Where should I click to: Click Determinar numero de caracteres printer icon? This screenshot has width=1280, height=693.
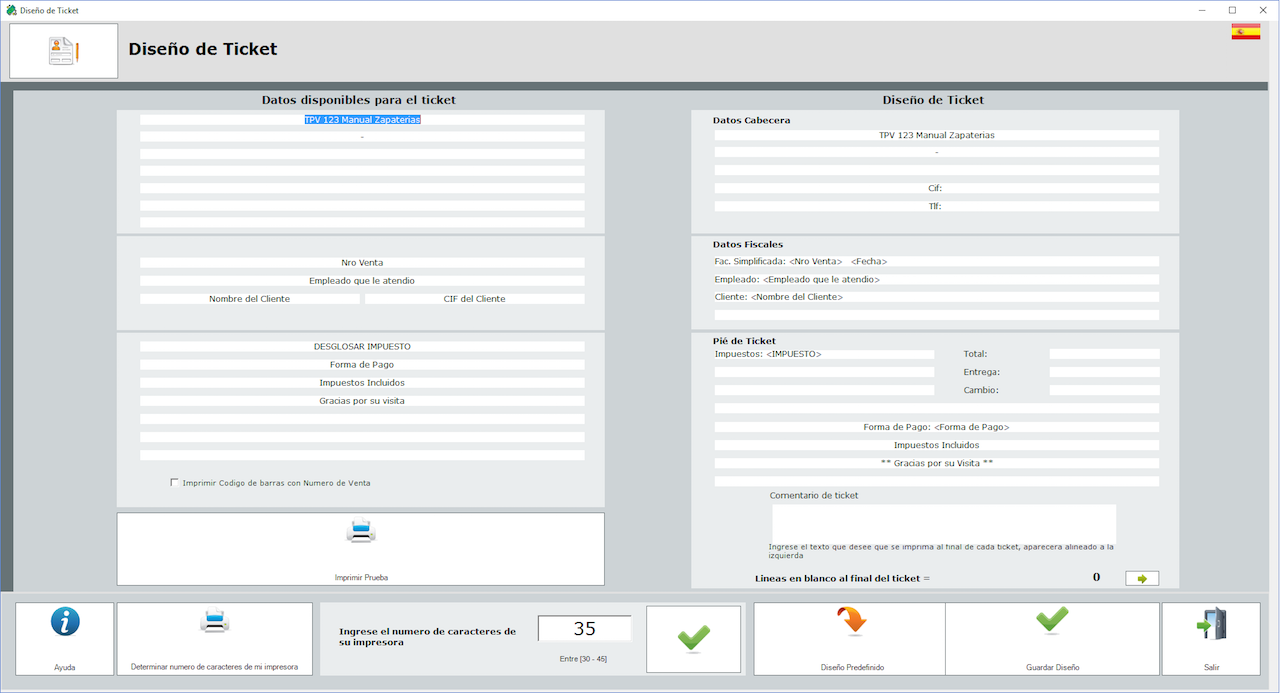tap(214, 623)
